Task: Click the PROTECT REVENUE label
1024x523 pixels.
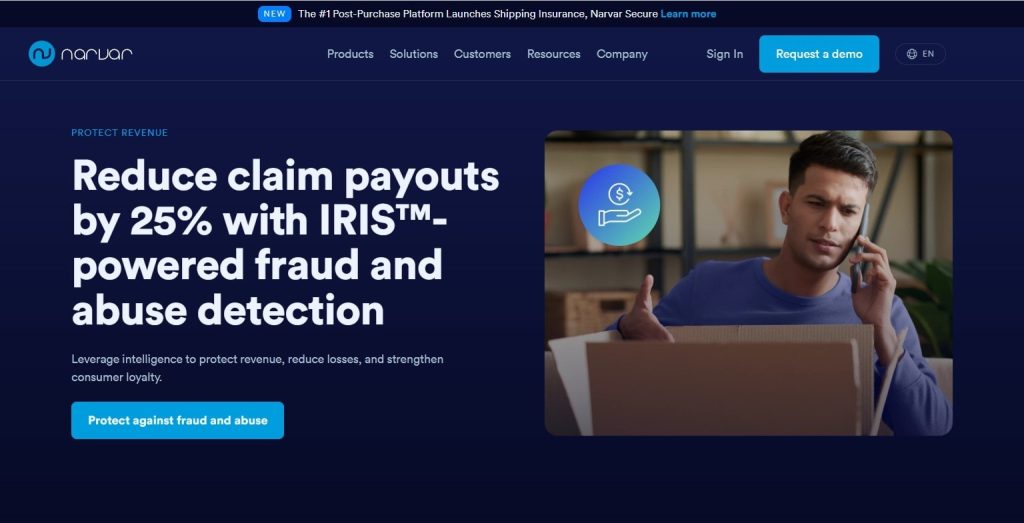Action: point(120,133)
